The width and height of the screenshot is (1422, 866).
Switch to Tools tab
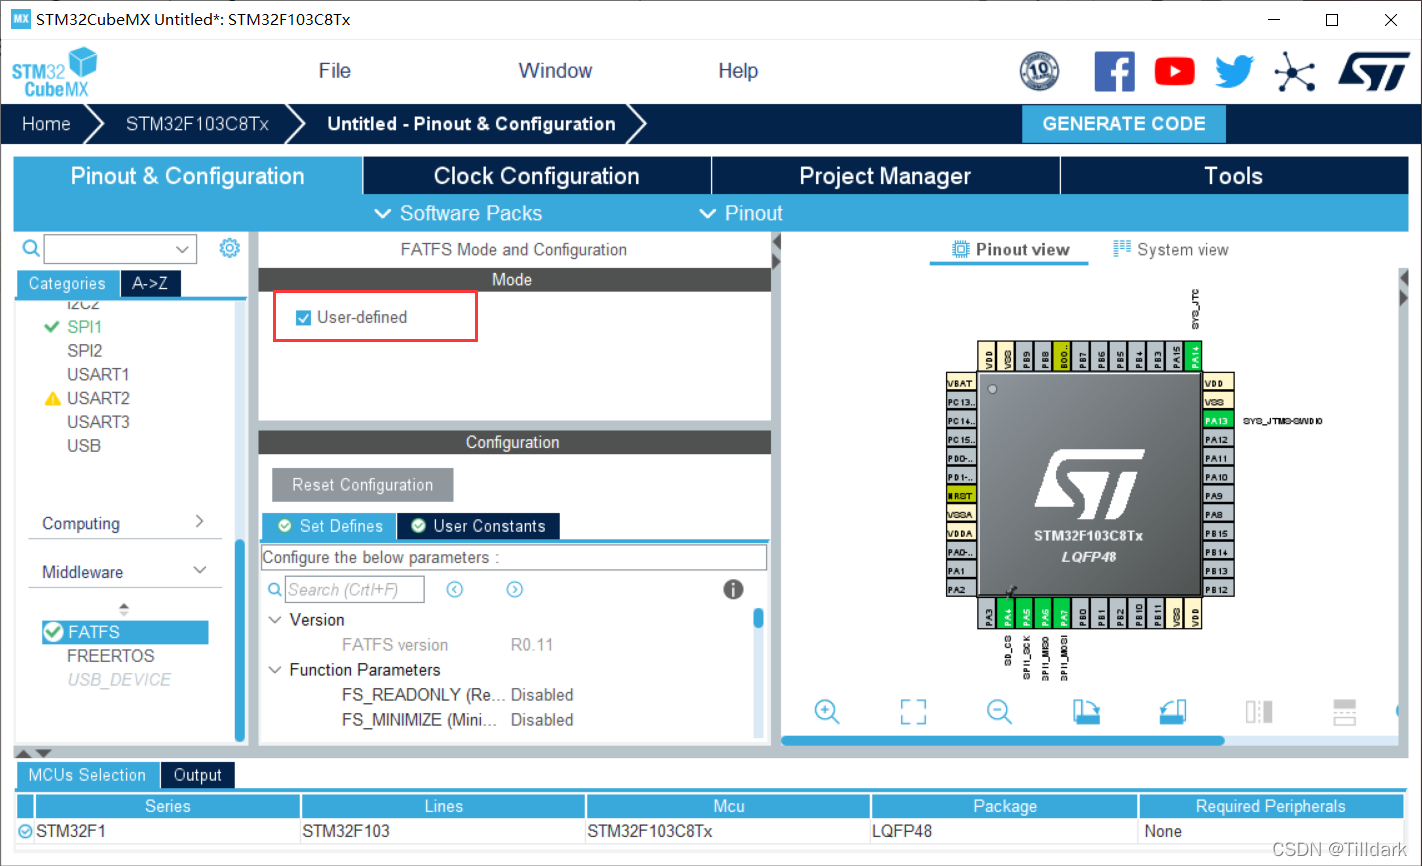[1234, 176]
